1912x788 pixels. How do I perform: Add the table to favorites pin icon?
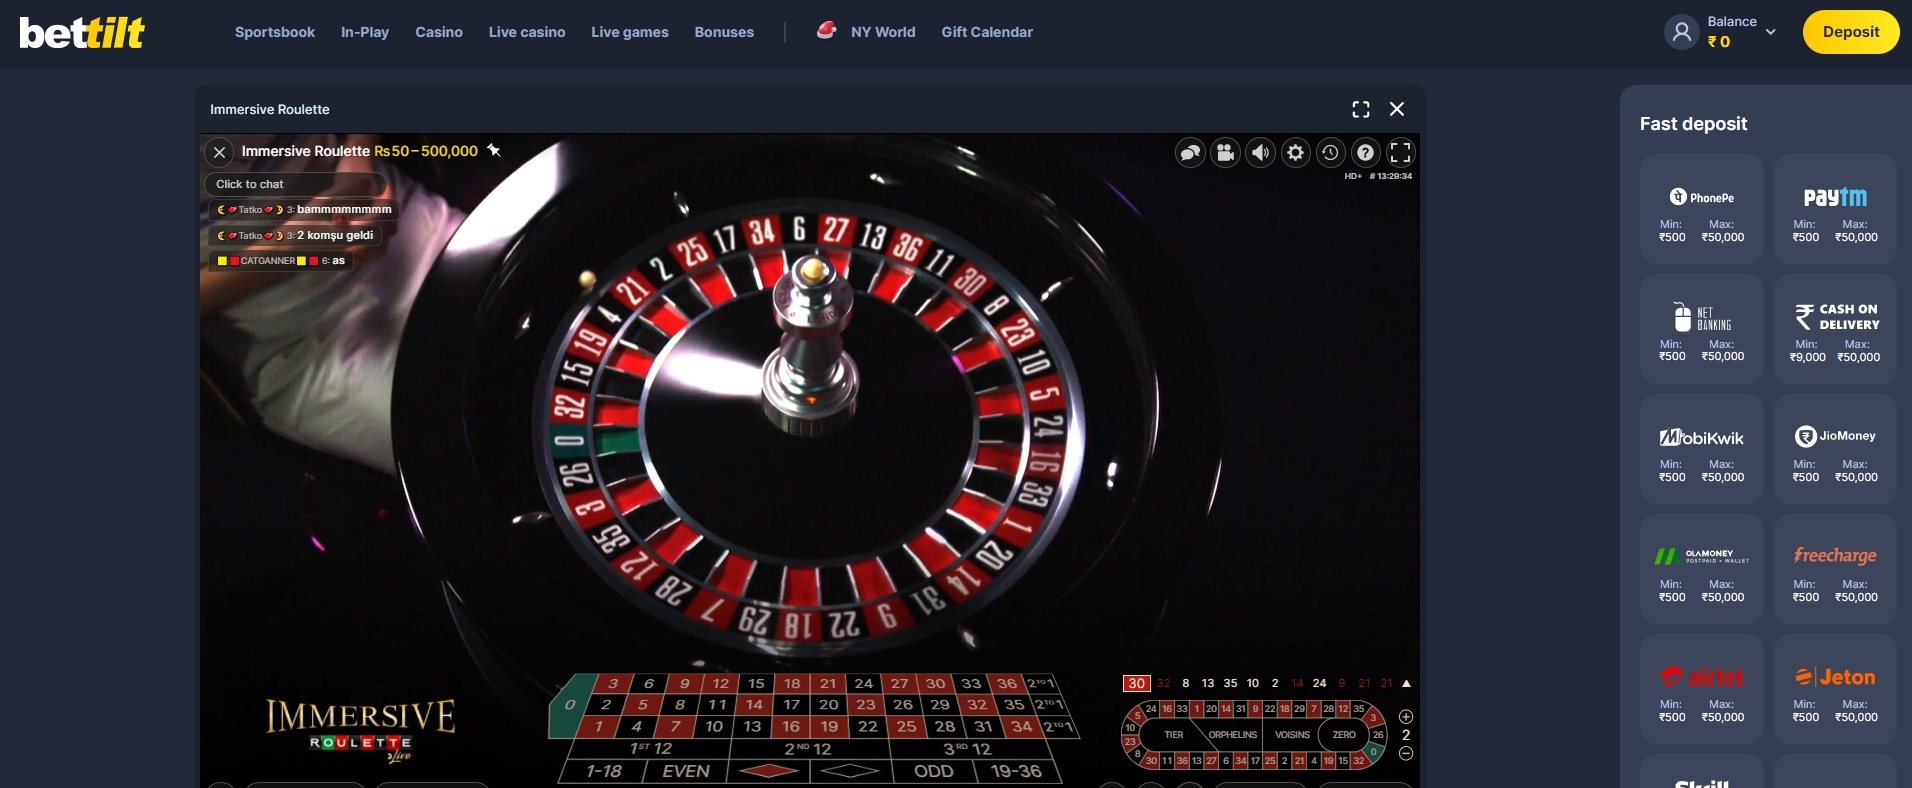click(494, 150)
